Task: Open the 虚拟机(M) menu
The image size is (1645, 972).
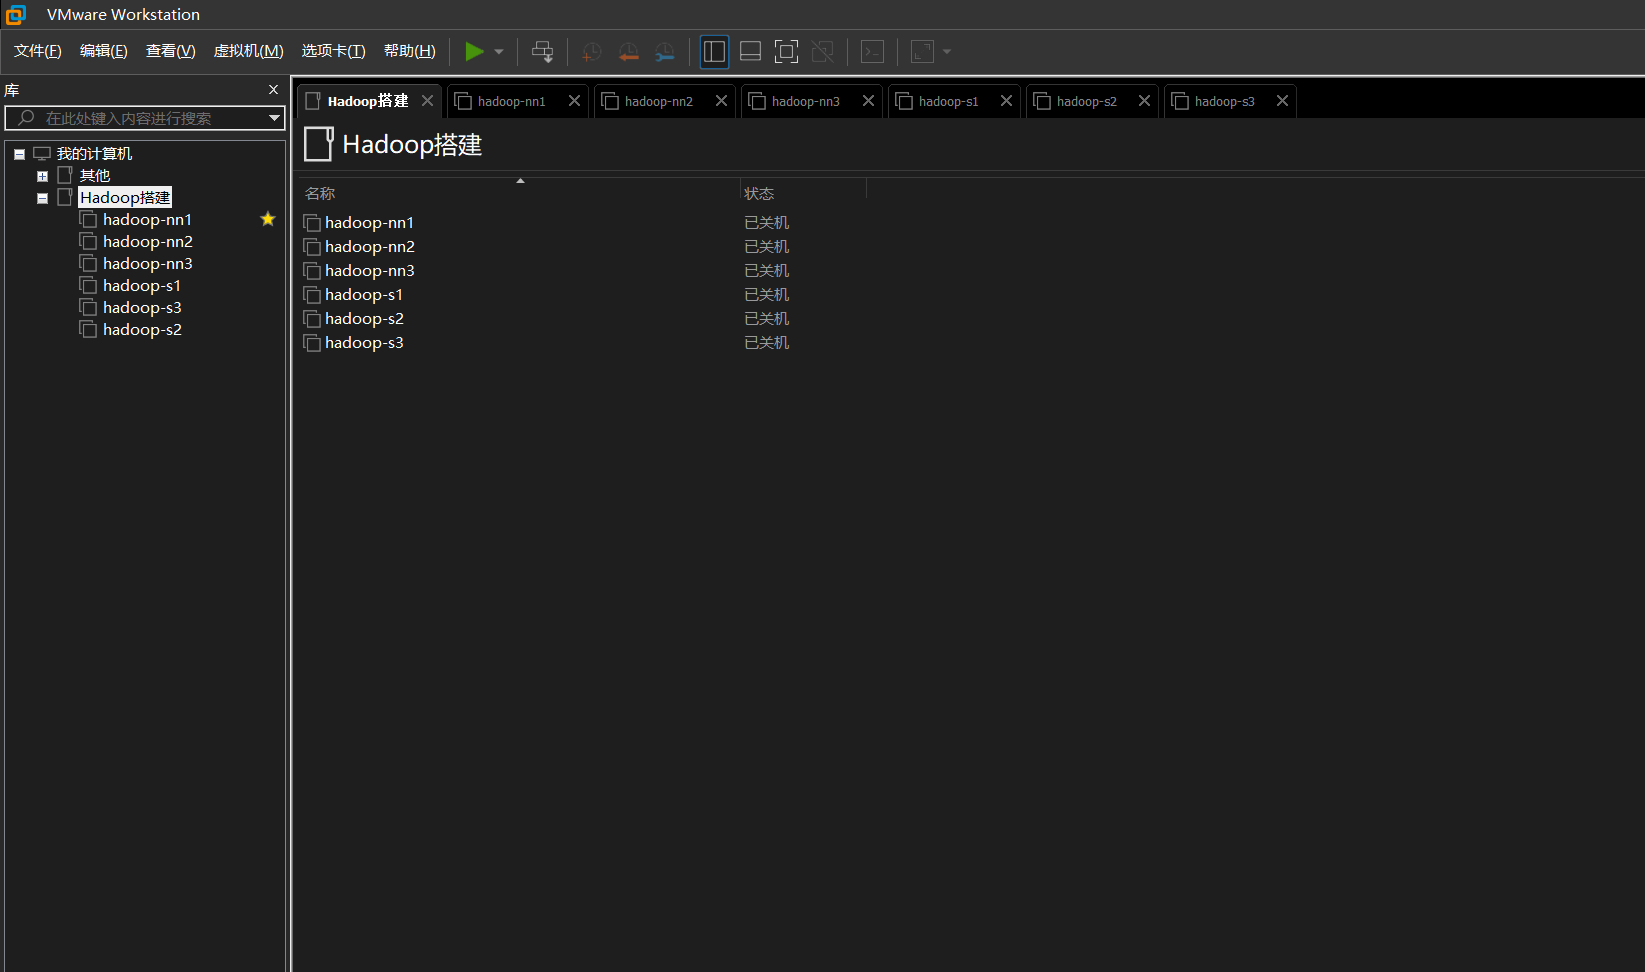Action: point(248,51)
